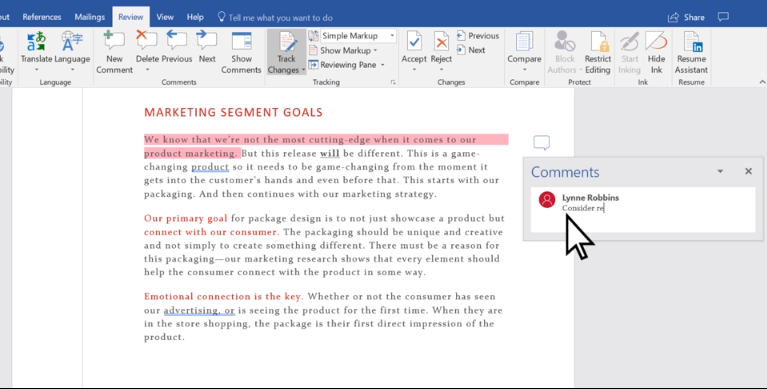Viewport: 767px width, 389px height.
Task: Click Tell me what you want to do
Action: click(275, 18)
